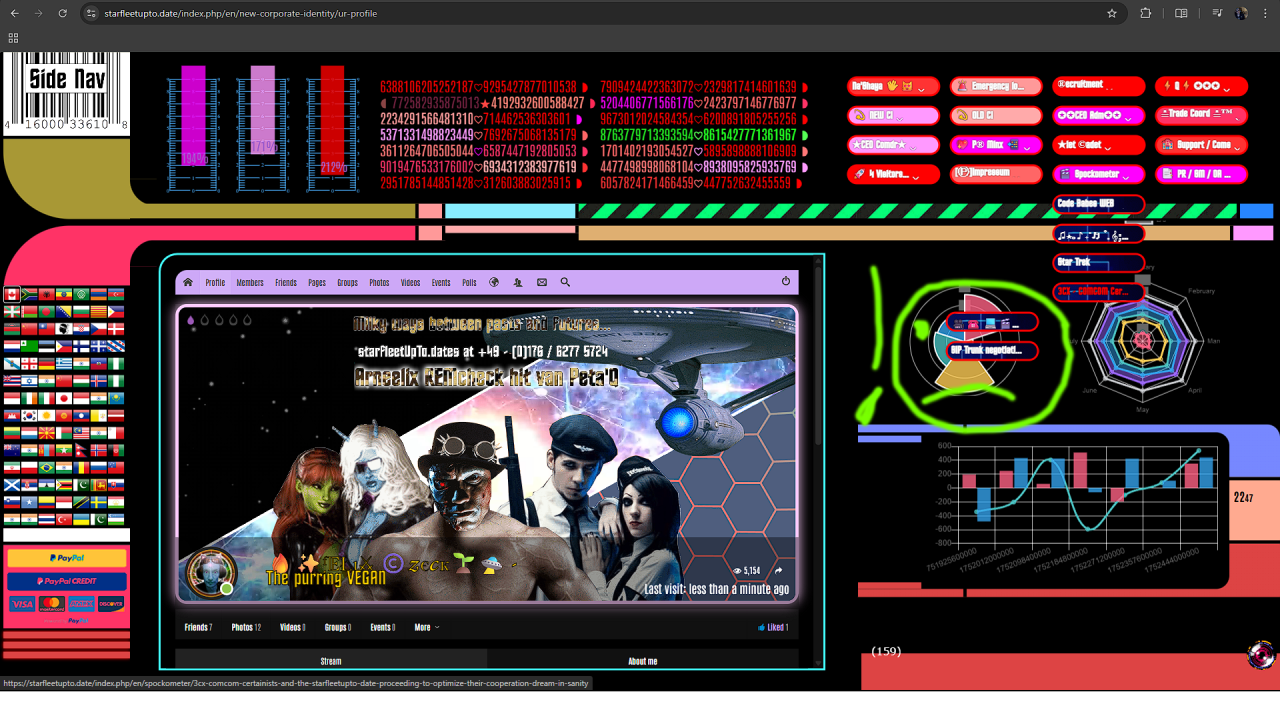The height and width of the screenshot is (720, 1280).
Task: Click the Impressum button
Action: [995, 174]
